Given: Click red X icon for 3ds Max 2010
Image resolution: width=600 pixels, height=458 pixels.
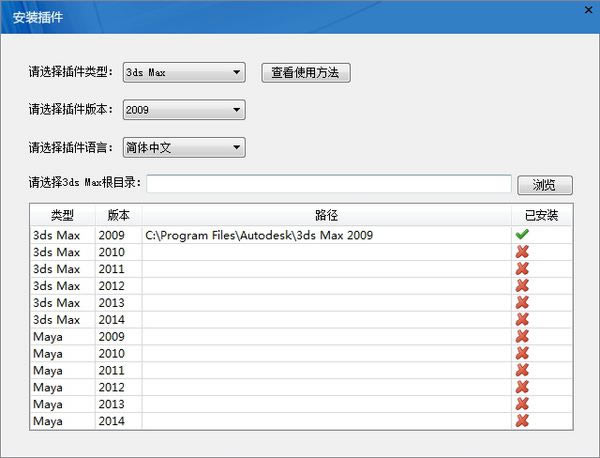Looking at the screenshot, I should [522, 252].
